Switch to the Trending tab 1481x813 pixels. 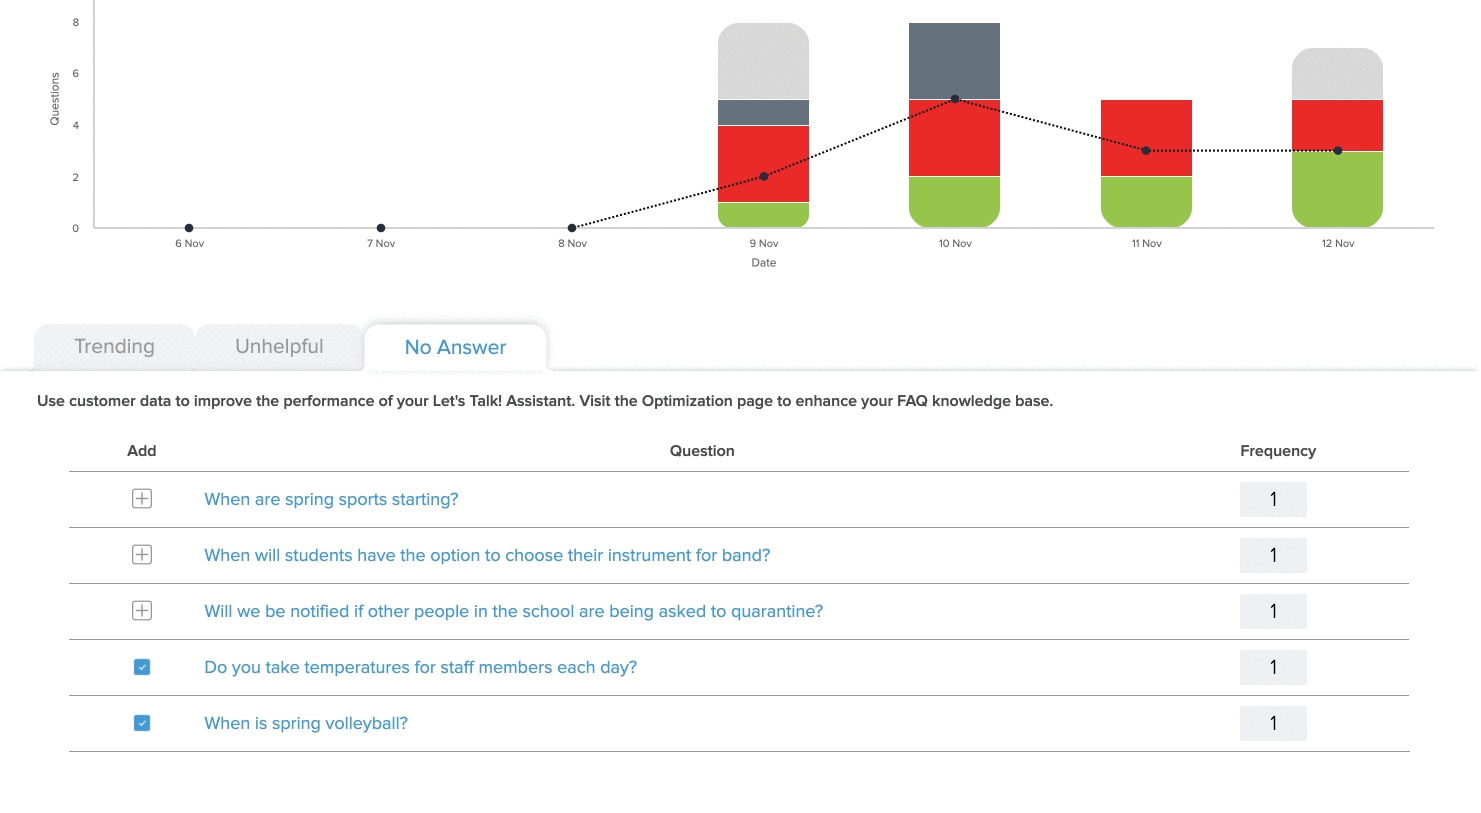(x=114, y=347)
